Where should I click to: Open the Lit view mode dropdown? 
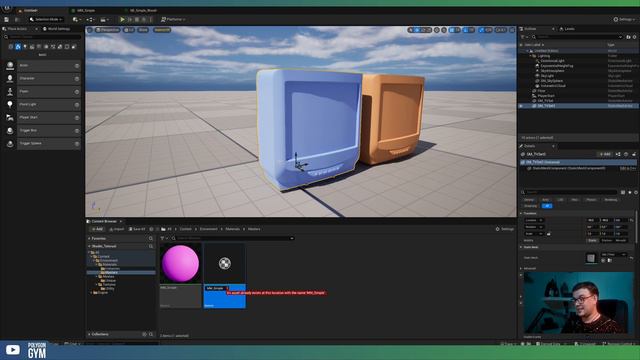129,30
